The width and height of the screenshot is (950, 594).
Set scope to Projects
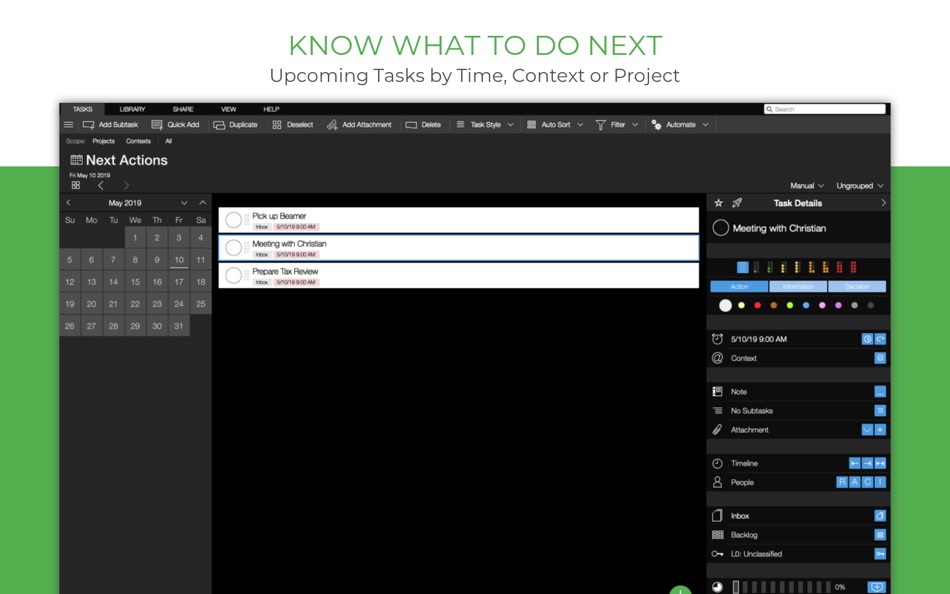104,141
